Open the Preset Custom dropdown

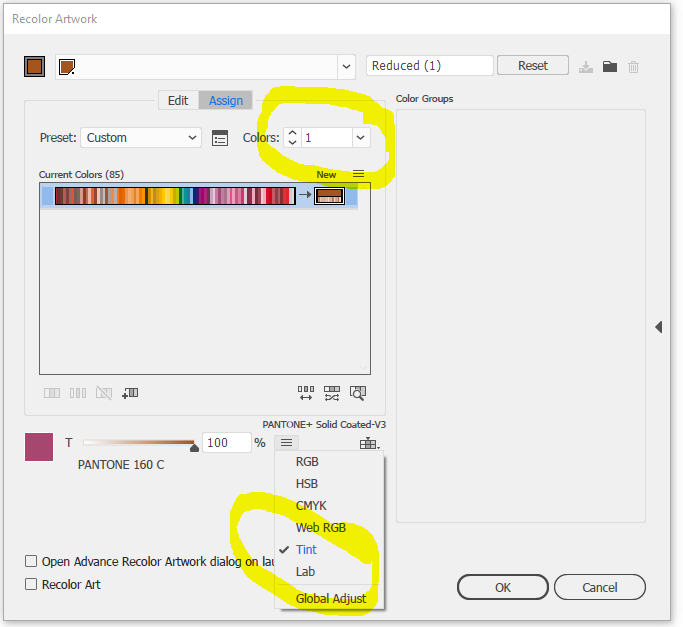pyautogui.click(x=141, y=138)
